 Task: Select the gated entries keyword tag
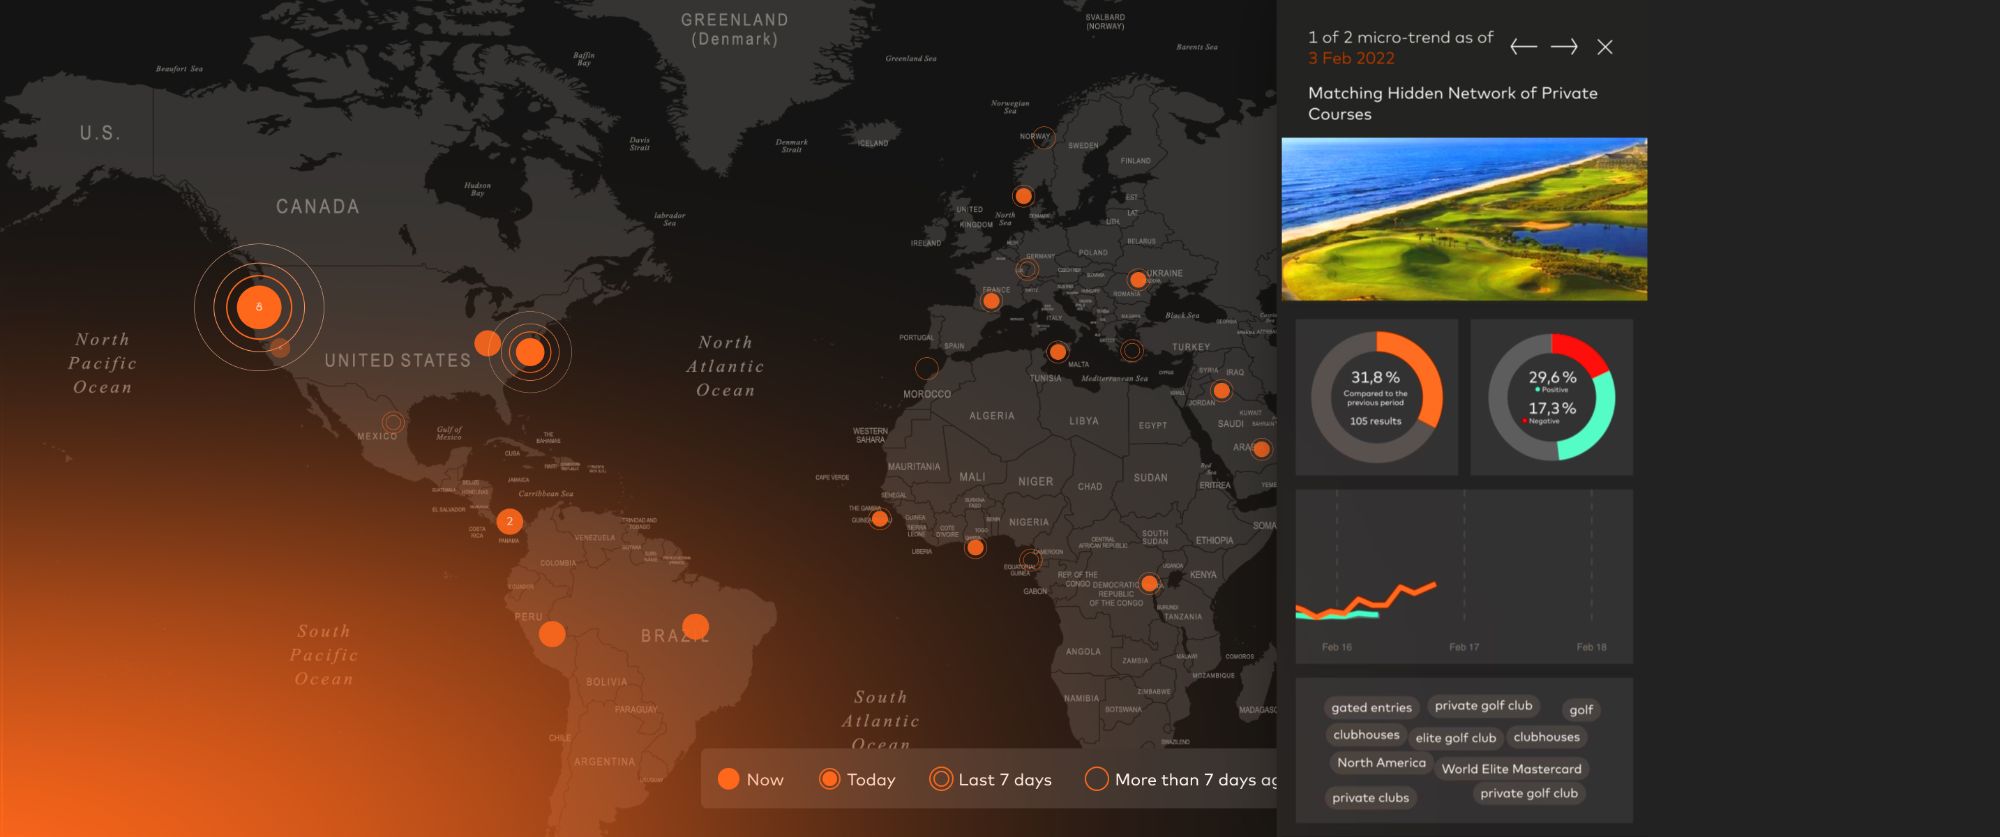coord(1371,708)
